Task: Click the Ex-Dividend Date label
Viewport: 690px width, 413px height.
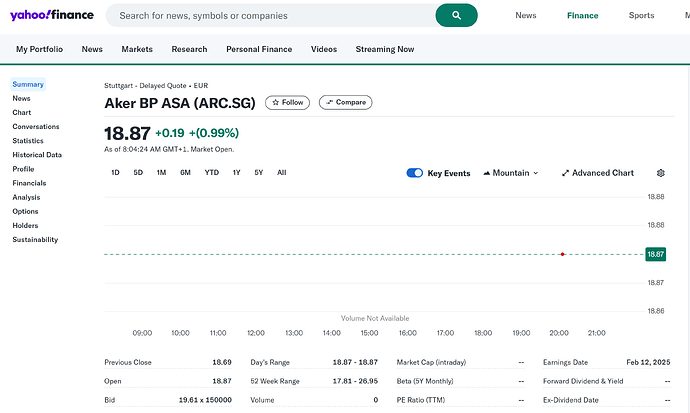Action: [571, 400]
